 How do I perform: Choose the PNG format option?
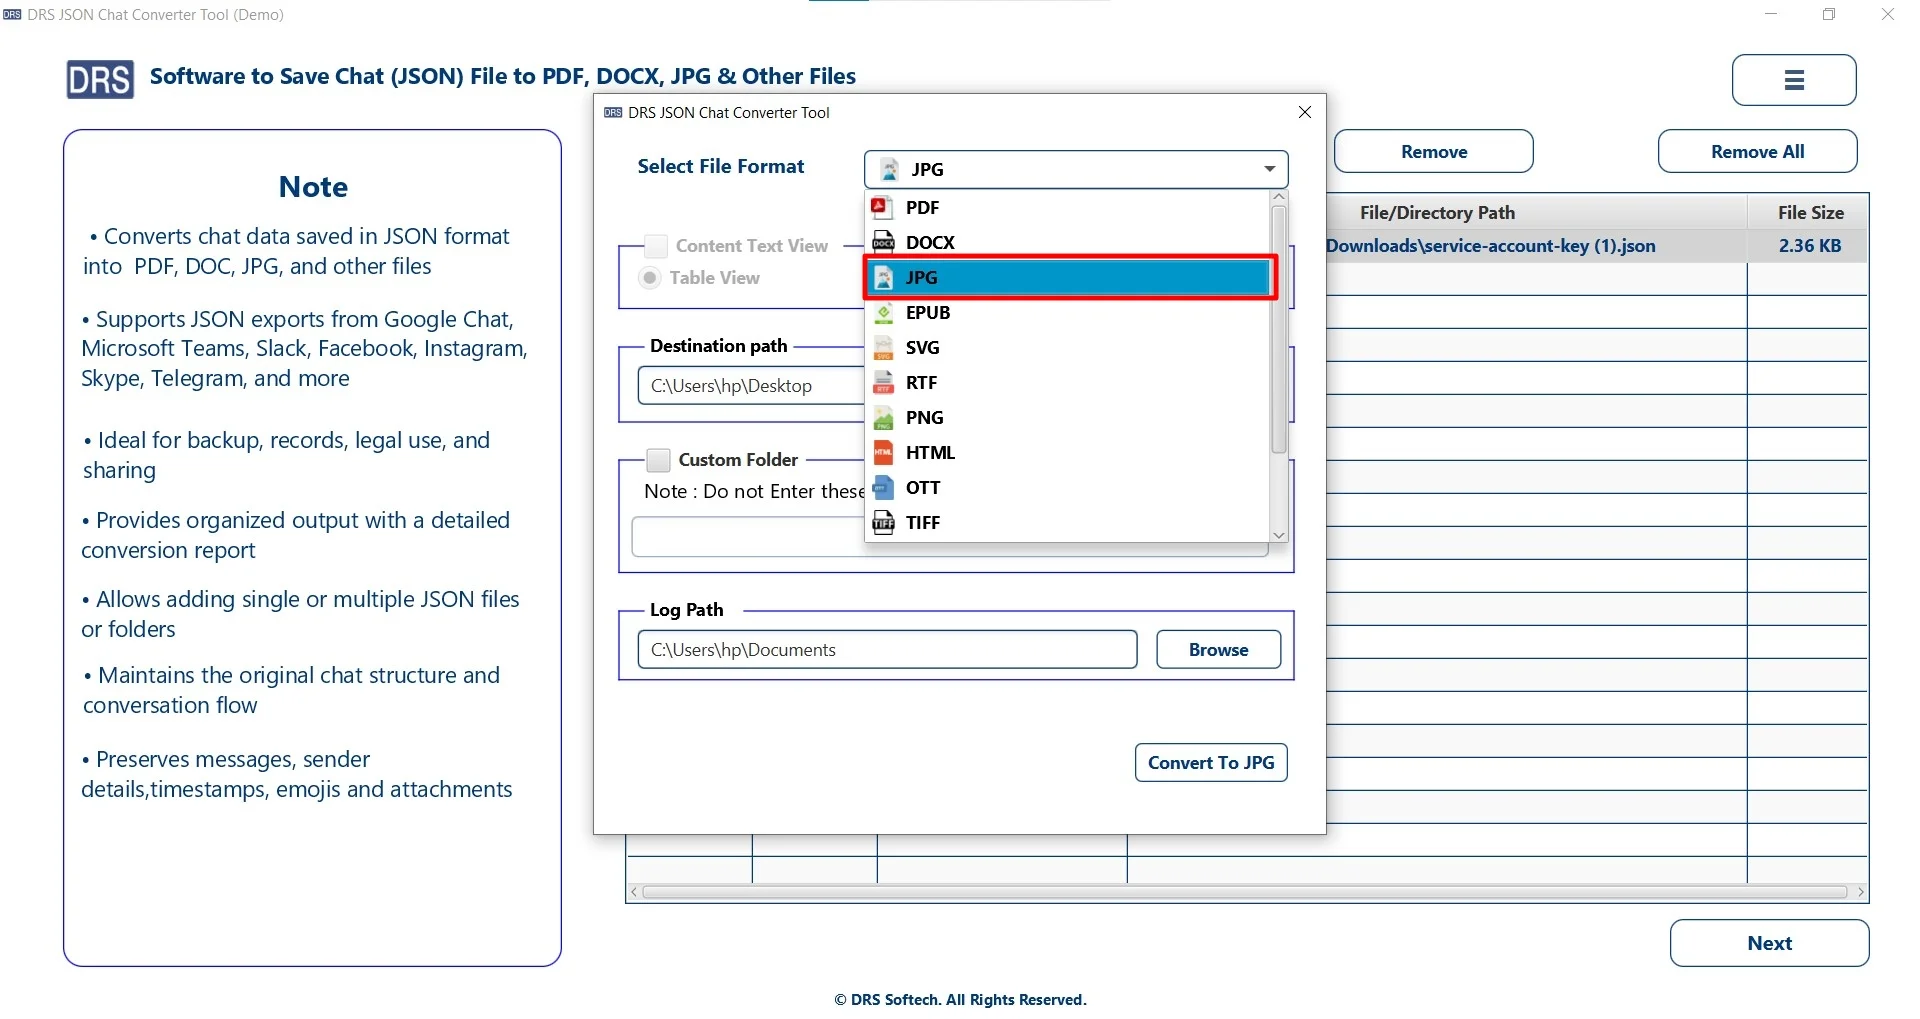click(x=1067, y=418)
